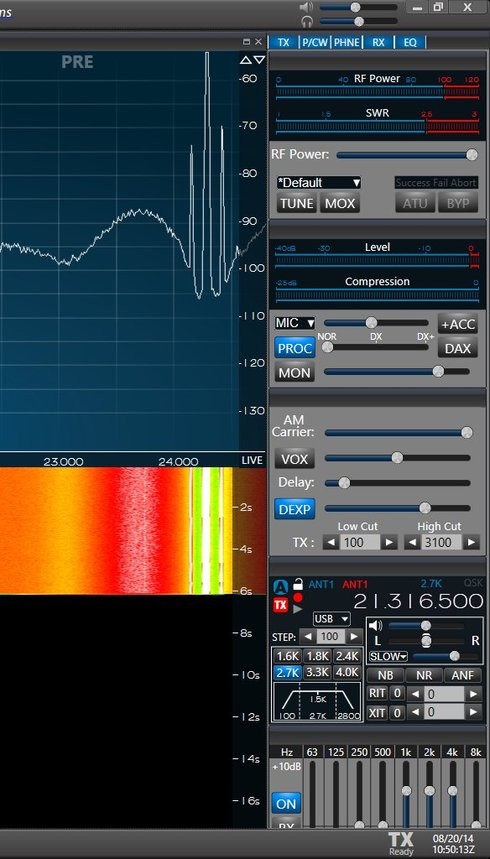Click the ATU button
The height and width of the screenshot is (859, 490).
coord(415,203)
